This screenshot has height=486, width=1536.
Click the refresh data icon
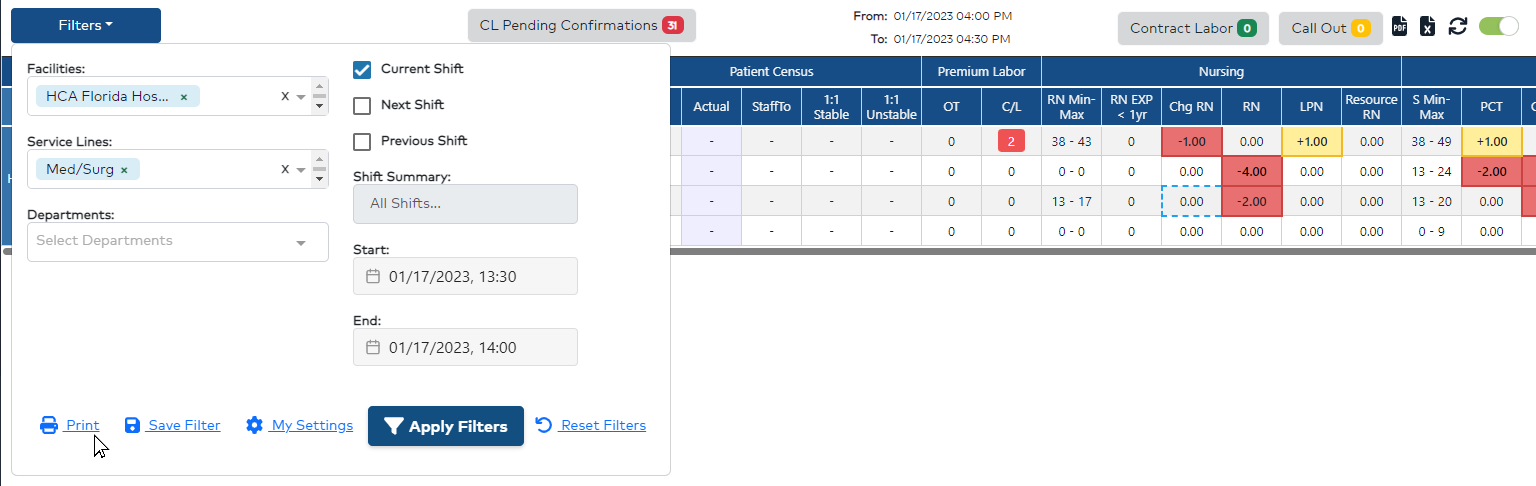(1458, 27)
